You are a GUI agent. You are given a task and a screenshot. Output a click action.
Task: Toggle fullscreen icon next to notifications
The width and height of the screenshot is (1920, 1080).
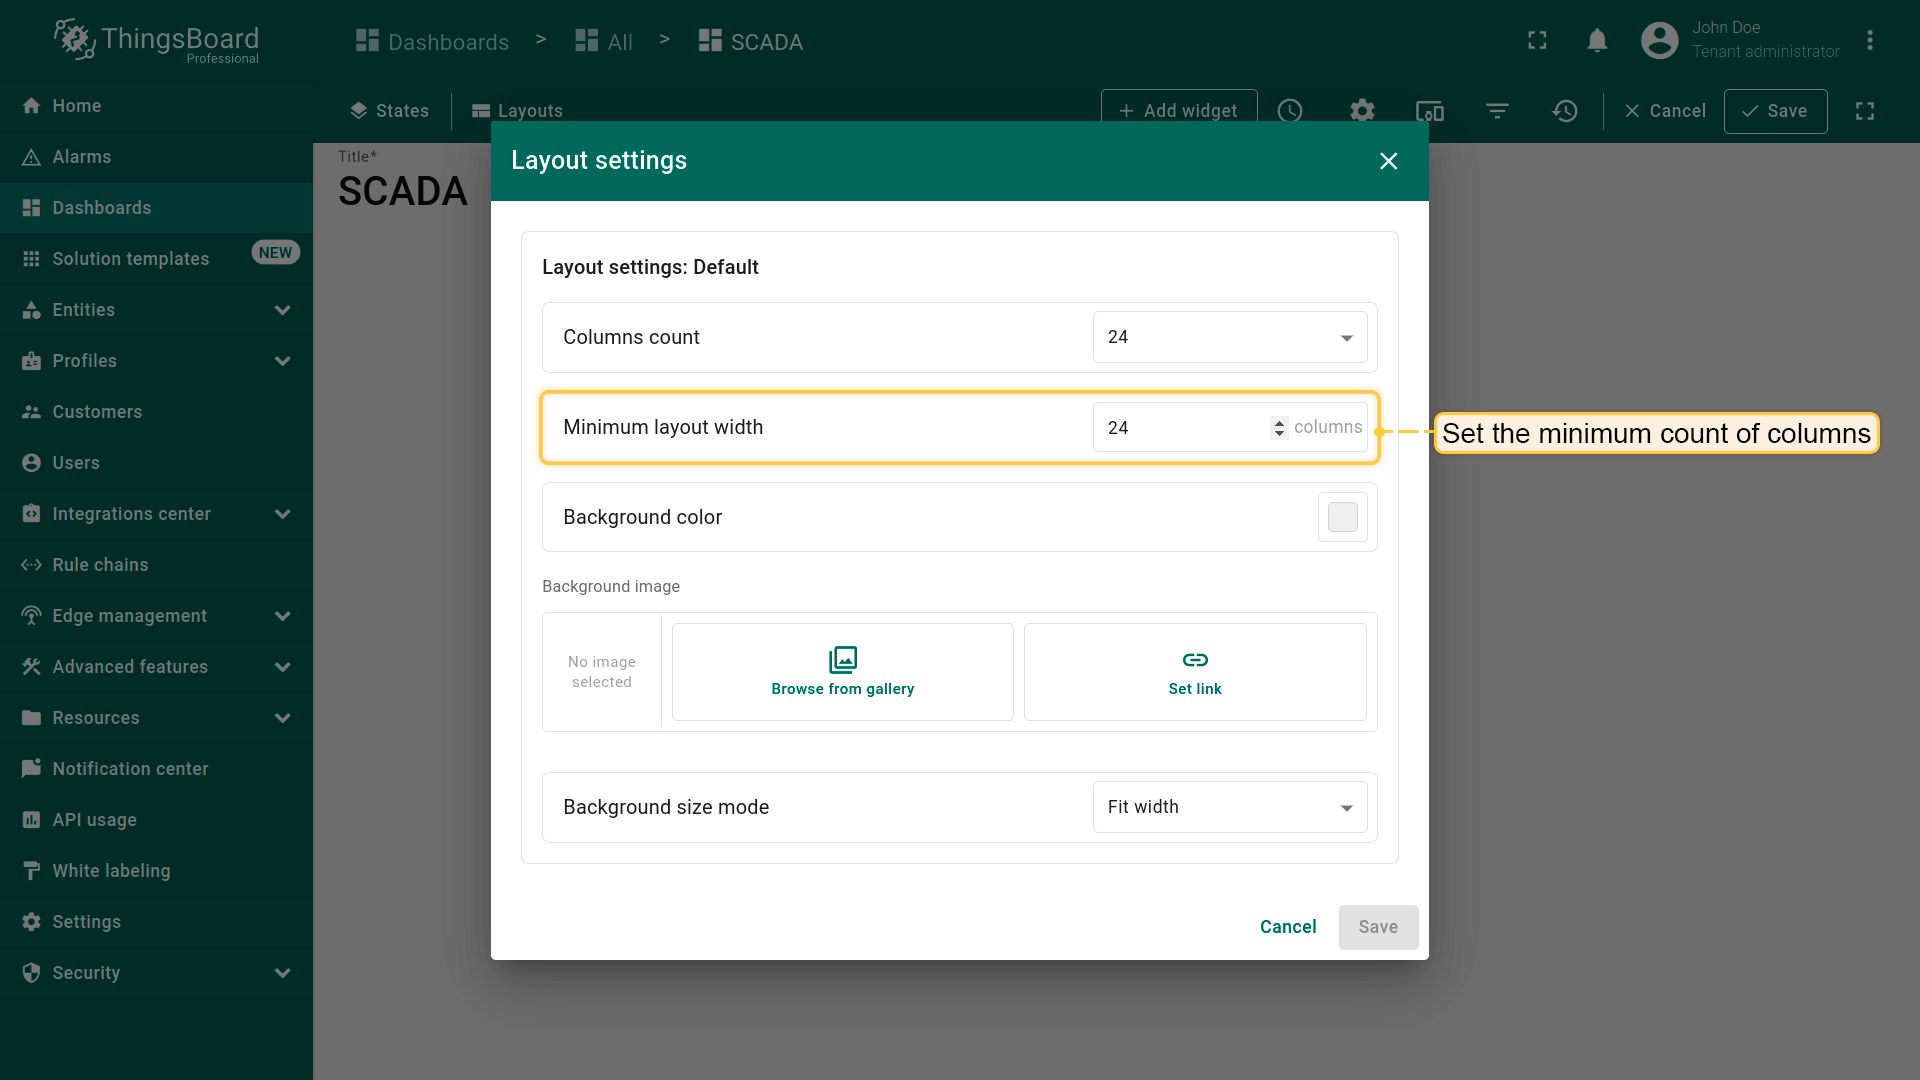(x=1537, y=41)
